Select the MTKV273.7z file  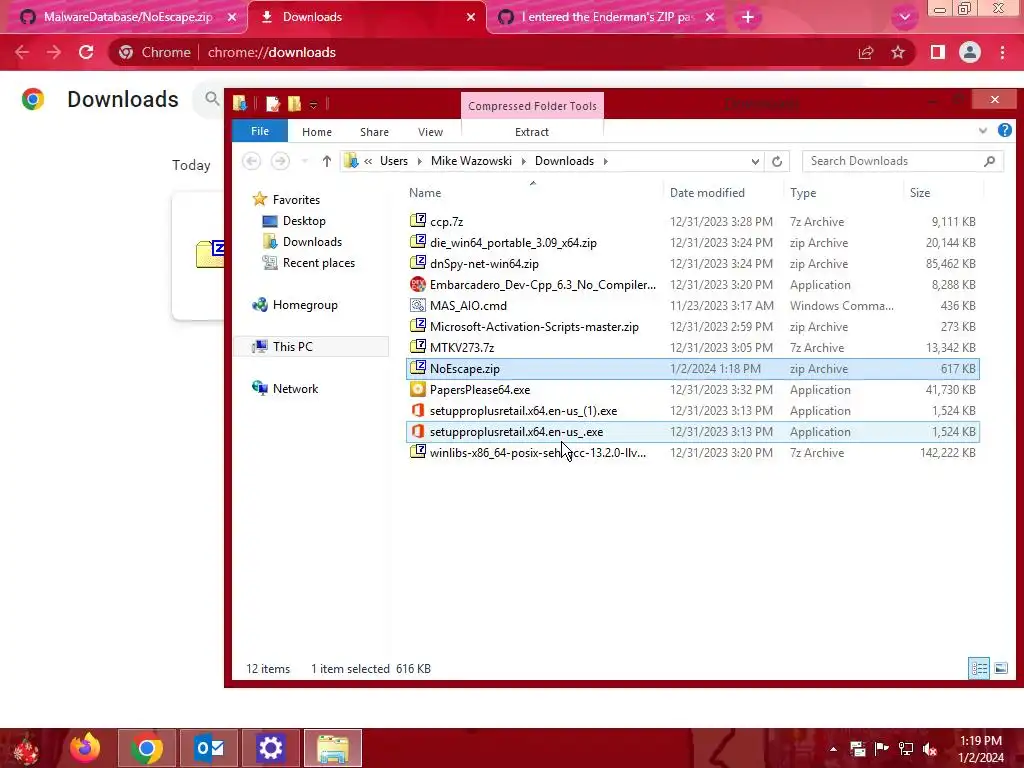[x=692, y=347]
